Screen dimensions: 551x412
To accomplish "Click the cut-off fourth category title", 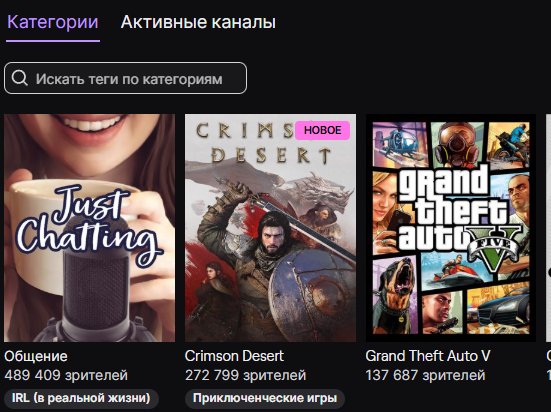I will tap(549, 356).
